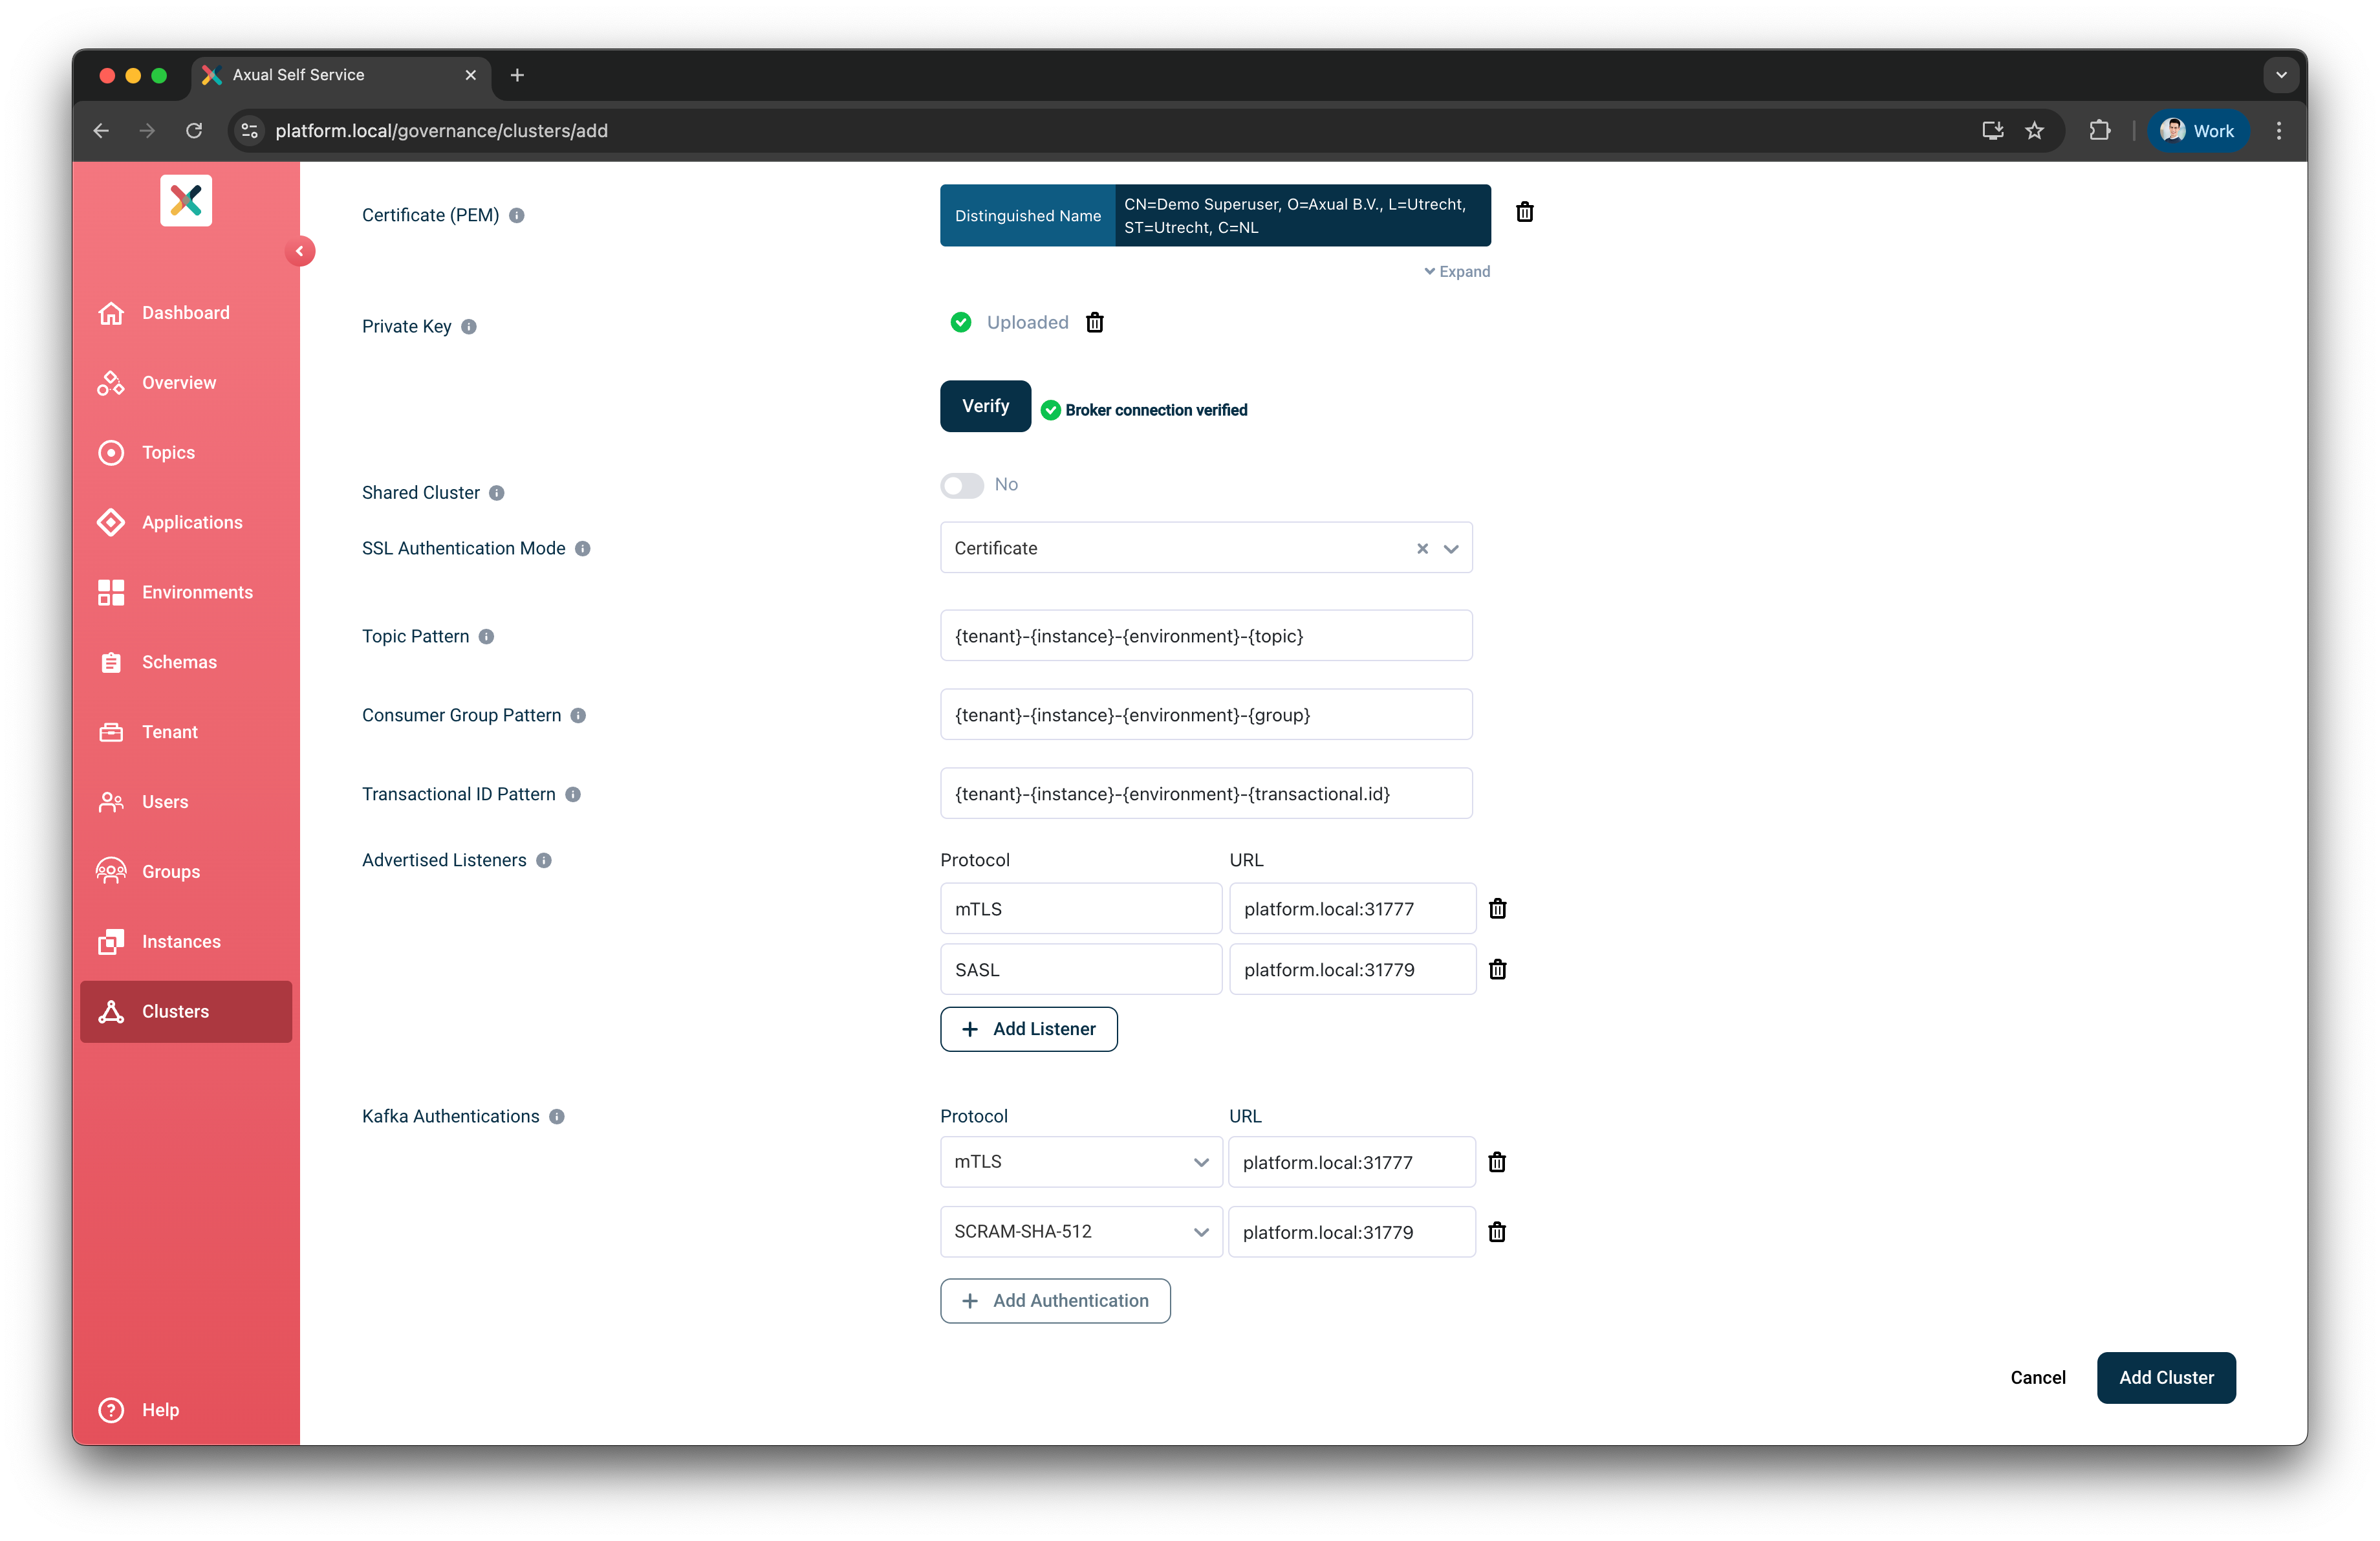Open the Instances section
Image resolution: width=2380 pixels, height=1541 pixels.
(x=181, y=941)
